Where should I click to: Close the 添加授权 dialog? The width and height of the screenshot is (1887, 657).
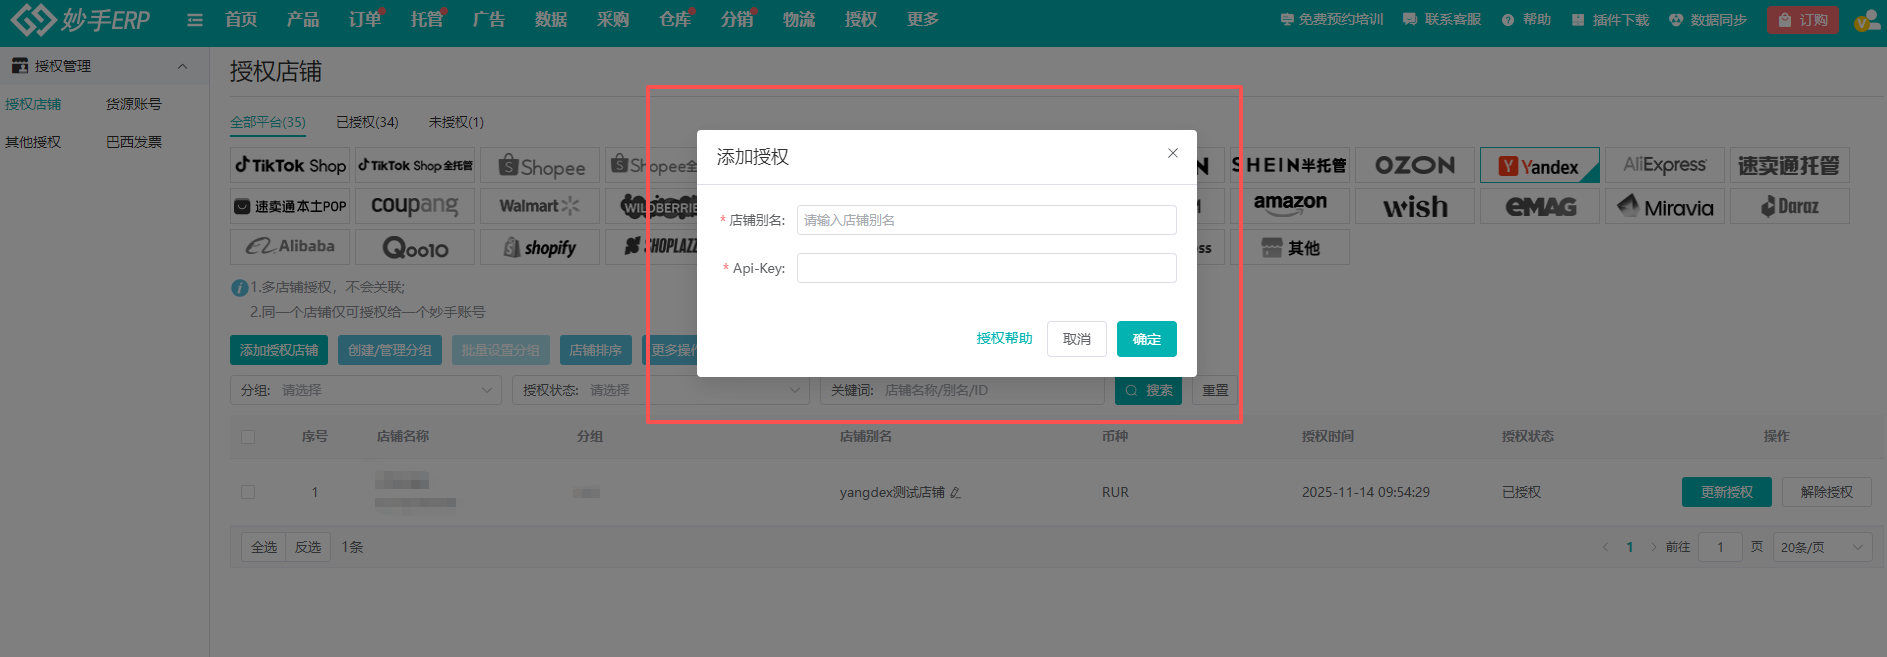pyautogui.click(x=1173, y=153)
